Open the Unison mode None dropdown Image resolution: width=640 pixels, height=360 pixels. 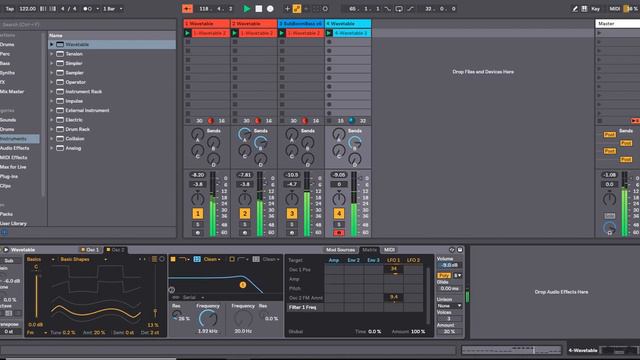click(449, 306)
